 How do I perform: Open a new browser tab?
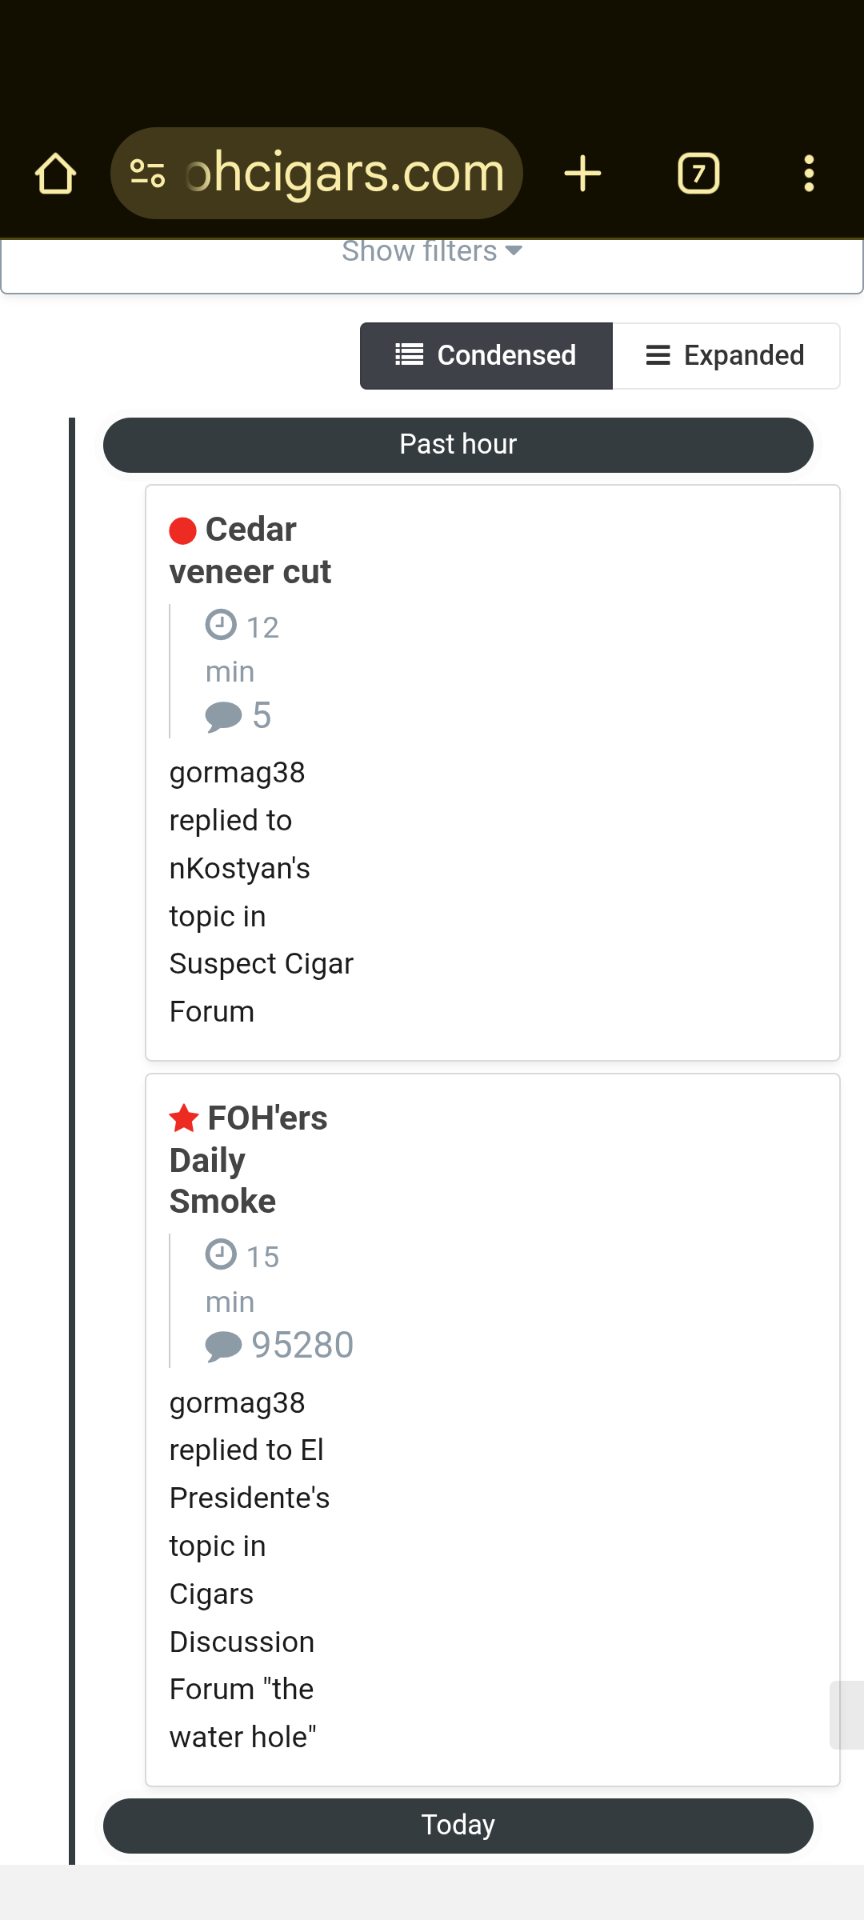(582, 173)
